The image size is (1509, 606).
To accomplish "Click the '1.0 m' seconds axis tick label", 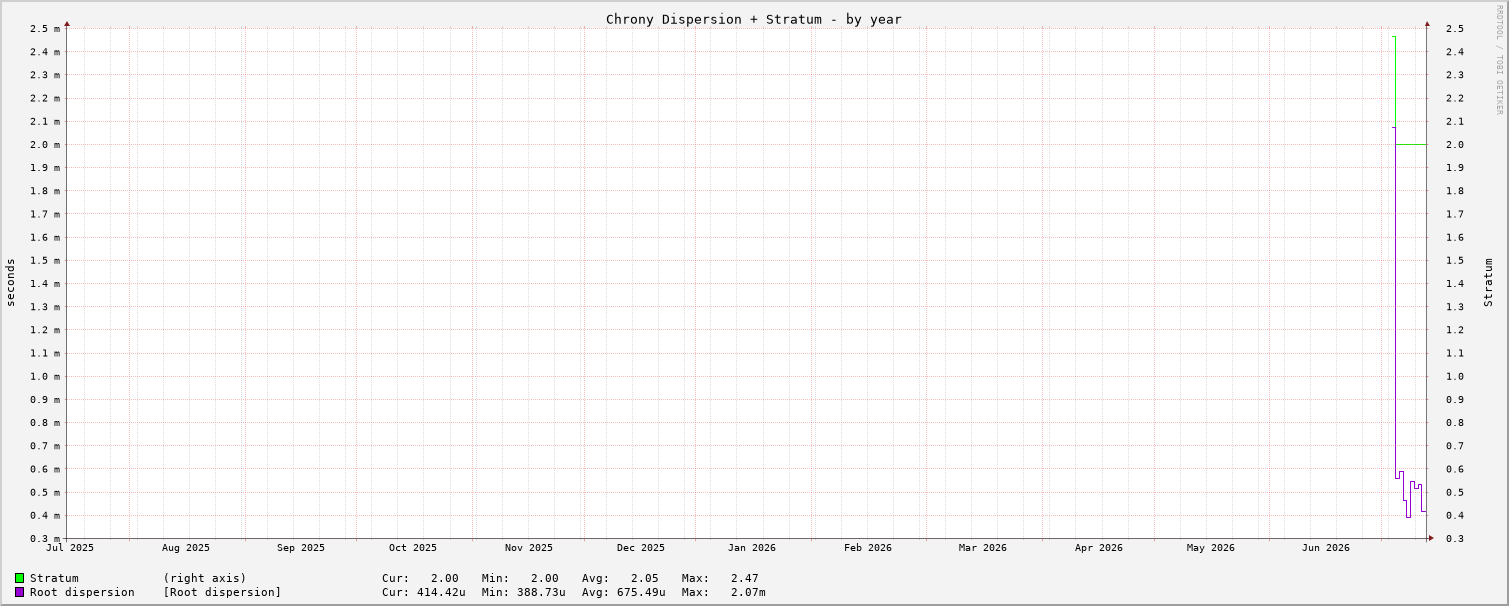I will (x=45, y=376).
